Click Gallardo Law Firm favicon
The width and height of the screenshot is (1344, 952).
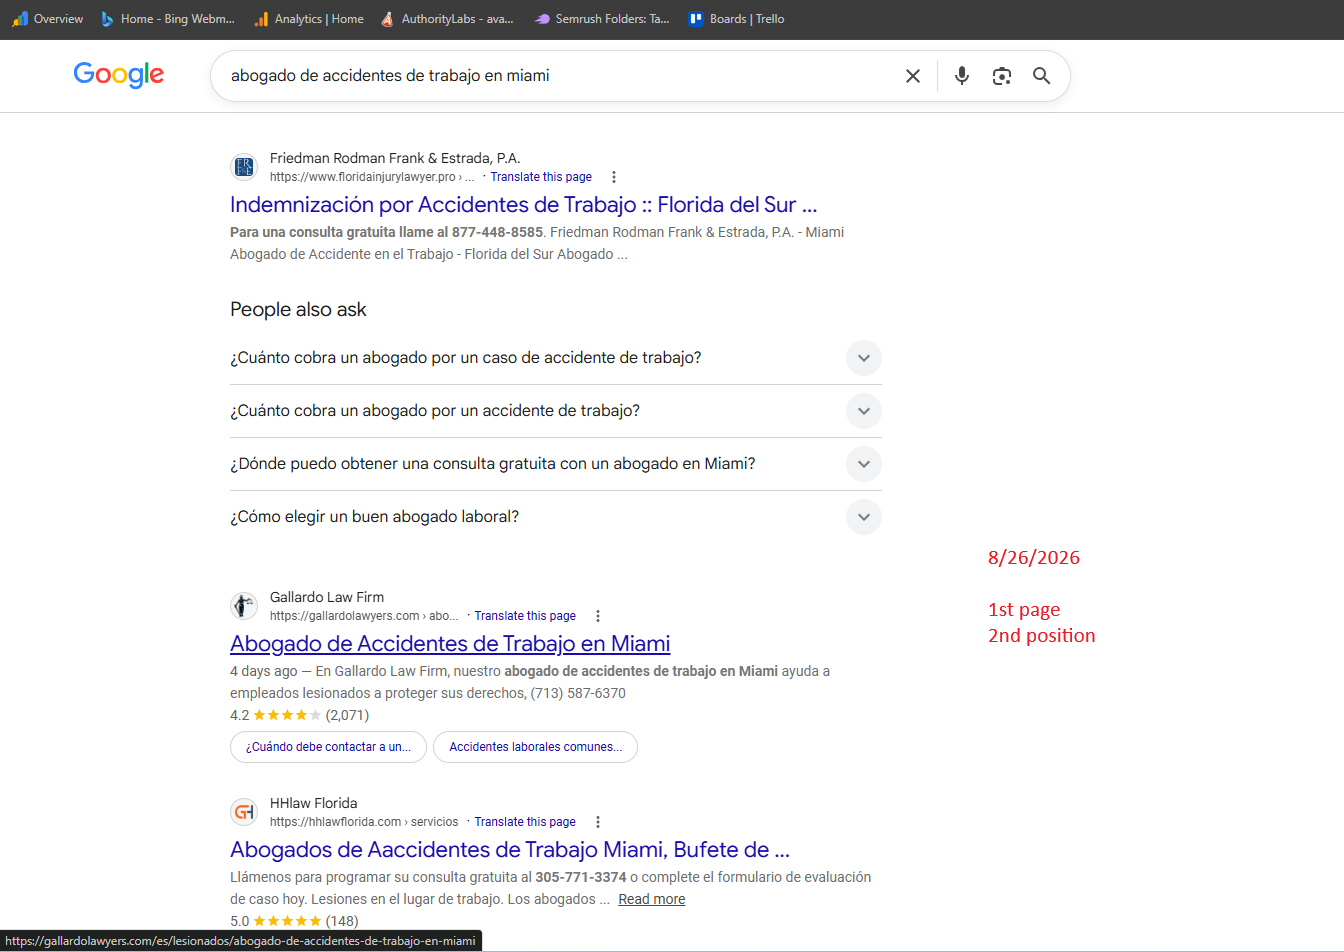pyautogui.click(x=244, y=605)
